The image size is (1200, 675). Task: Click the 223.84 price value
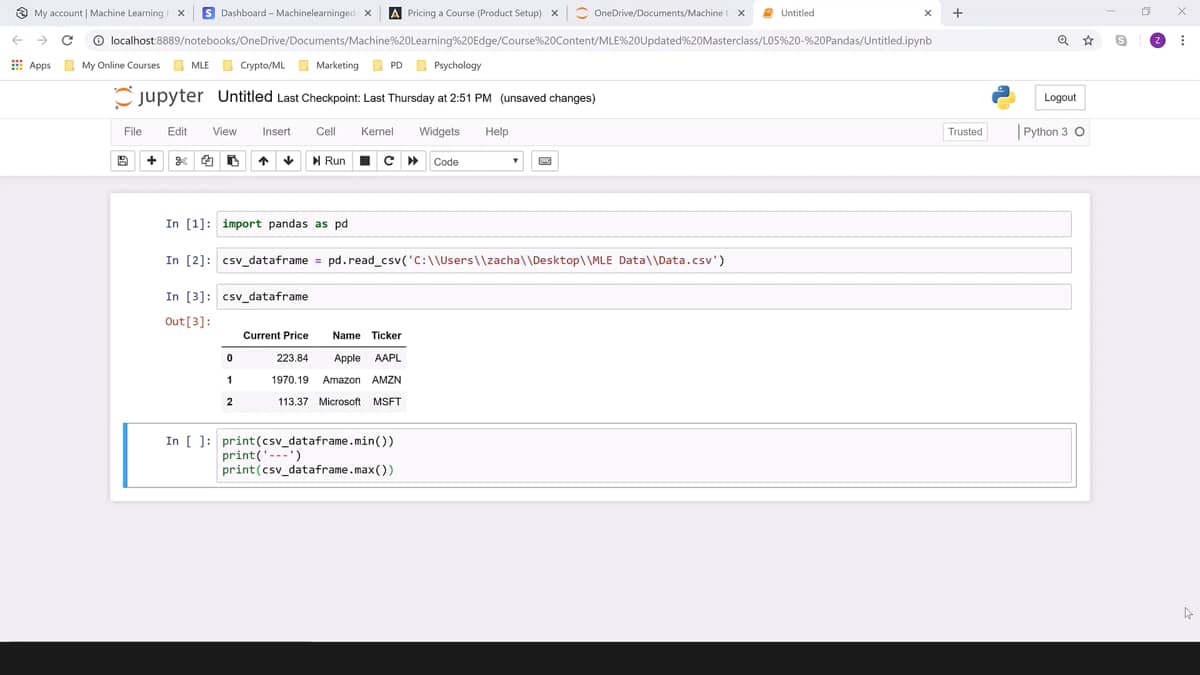click(x=292, y=358)
